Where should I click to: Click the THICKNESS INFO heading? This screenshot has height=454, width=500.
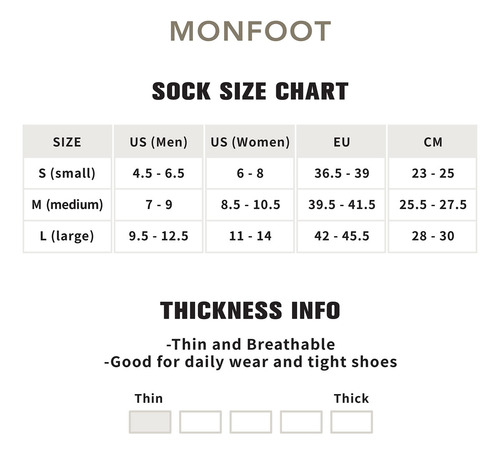(x=250, y=310)
